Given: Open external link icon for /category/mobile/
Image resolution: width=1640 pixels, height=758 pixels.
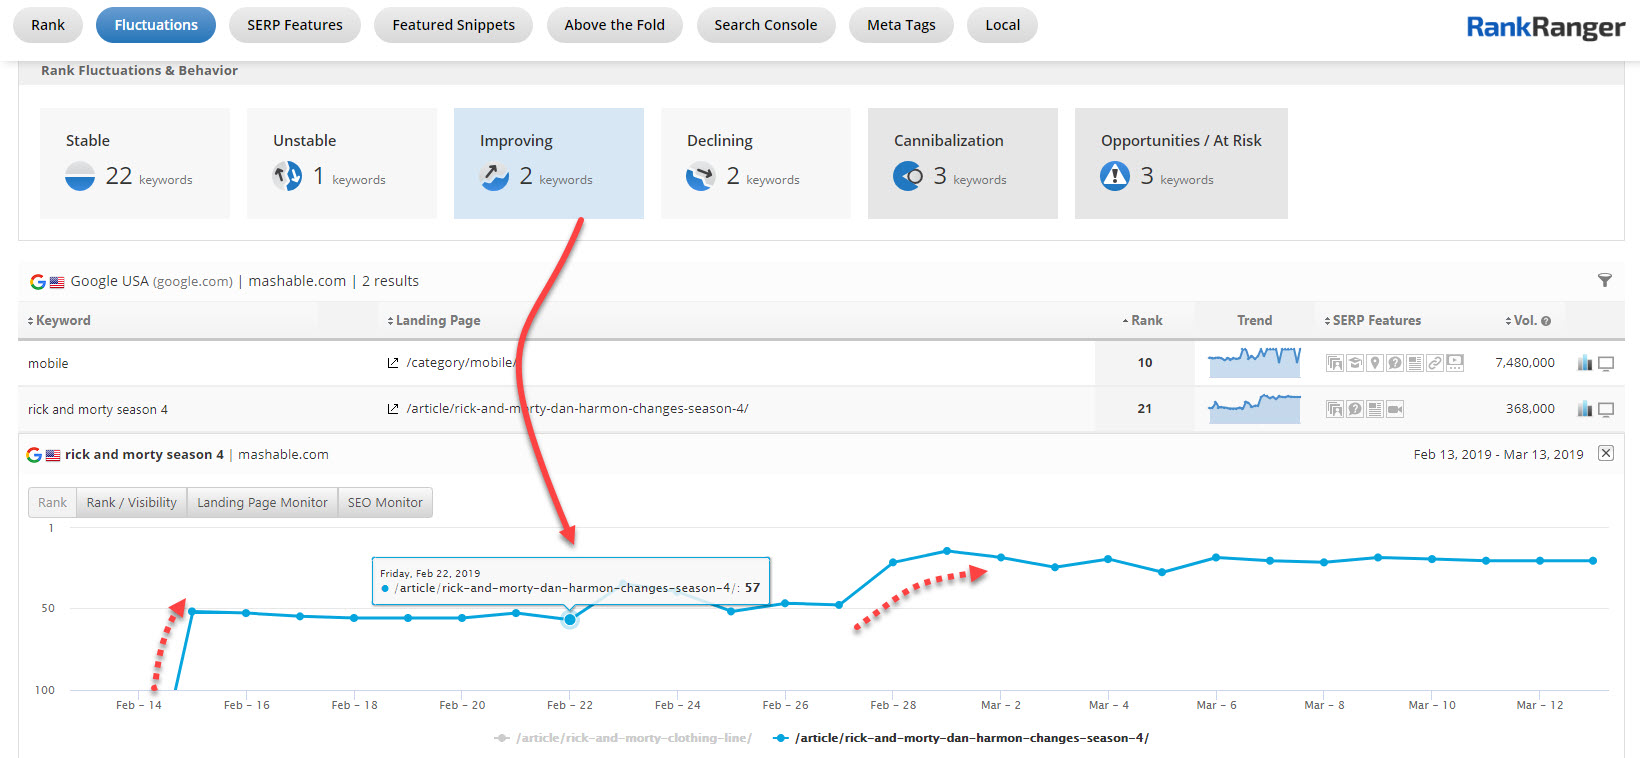Looking at the screenshot, I should click(393, 363).
